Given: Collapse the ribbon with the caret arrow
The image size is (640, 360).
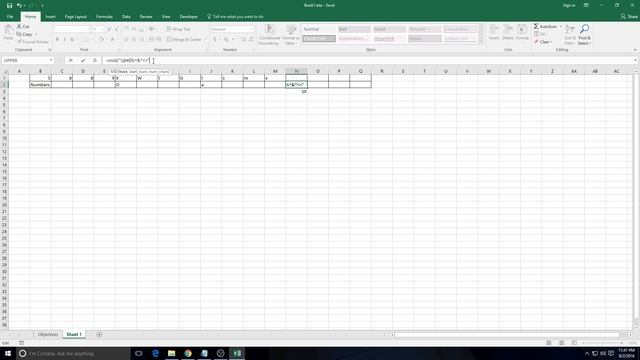Looking at the screenshot, I should 635,50.
